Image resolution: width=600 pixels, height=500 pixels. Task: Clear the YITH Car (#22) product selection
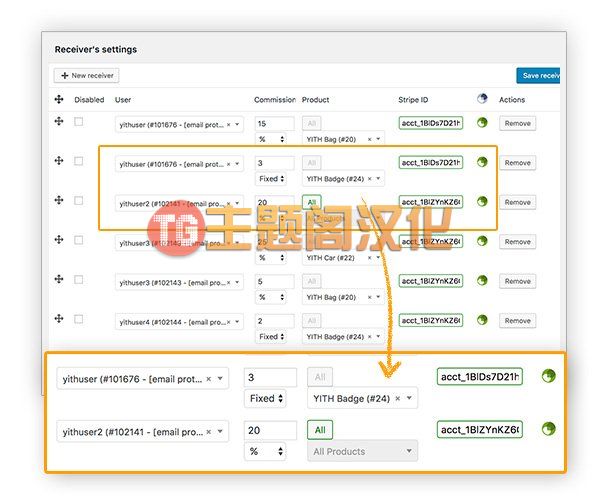[x=369, y=258]
